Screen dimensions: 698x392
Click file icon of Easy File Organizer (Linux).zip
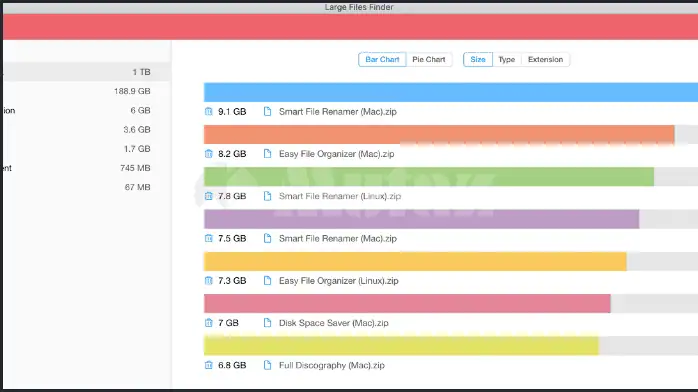[x=267, y=280]
